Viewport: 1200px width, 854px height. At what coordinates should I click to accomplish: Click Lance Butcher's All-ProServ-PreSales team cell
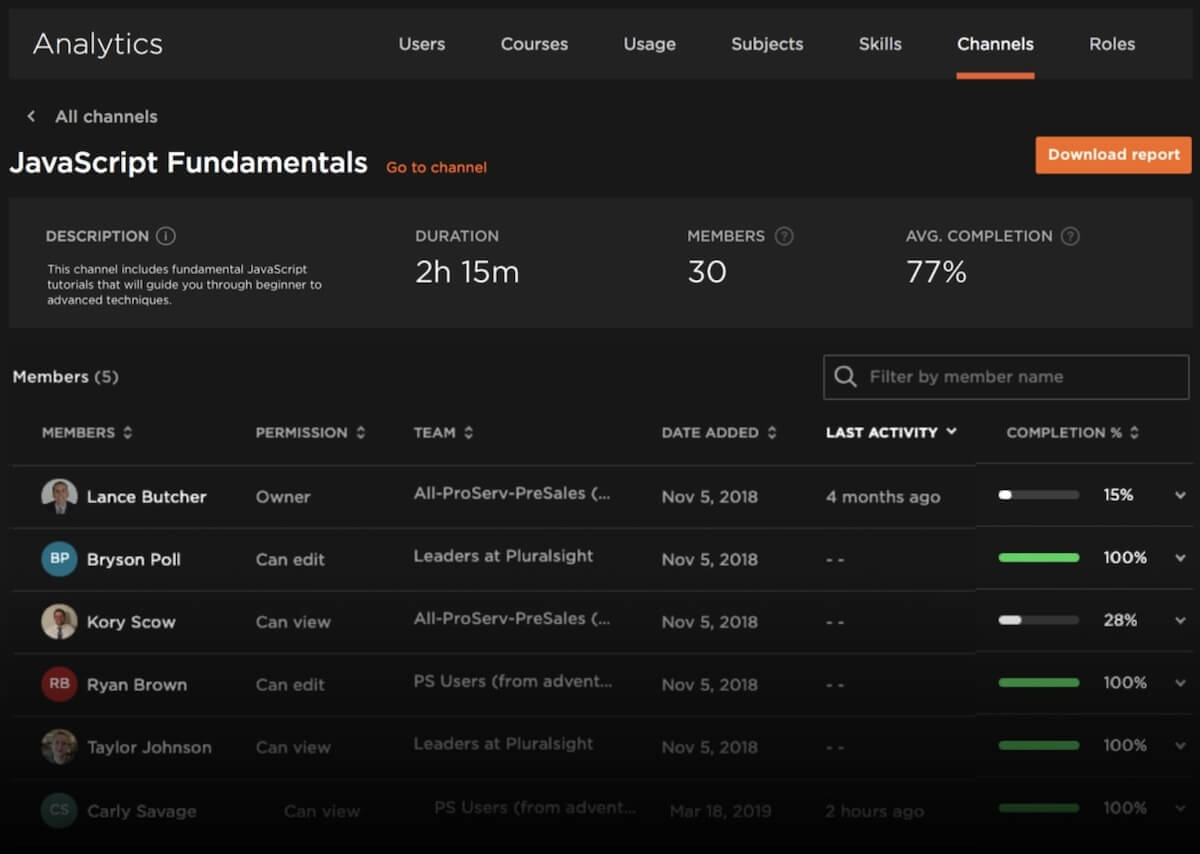(x=512, y=493)
